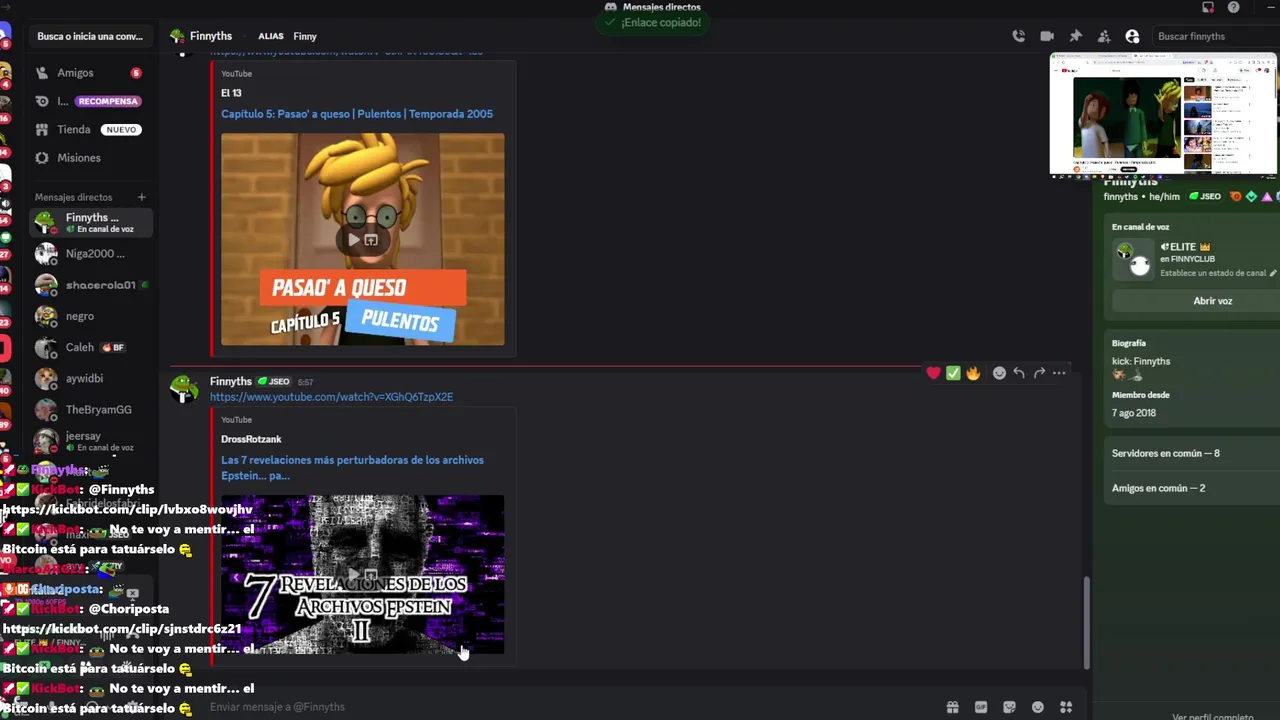Open the help question mark icon
1280x720 pixels.
pos(1234,7)
